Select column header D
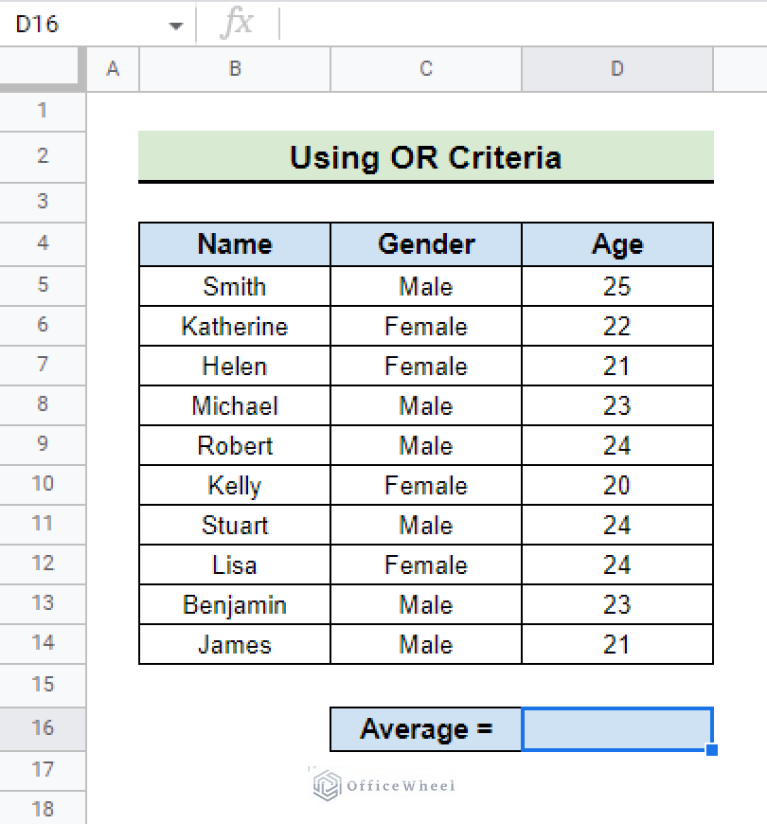The image size is (767, 824). [616, 69]
